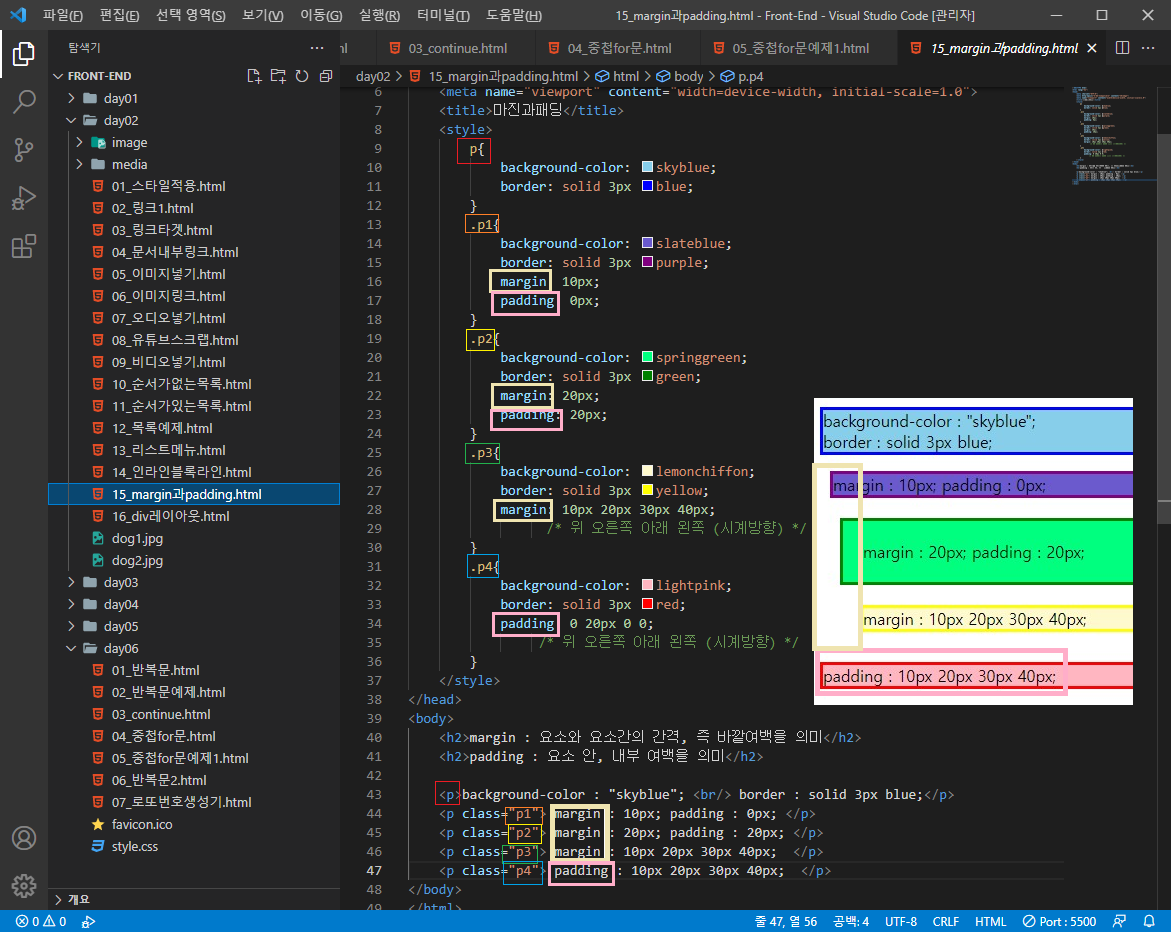This screenshot has height=932, width=1171.
Task: Click the HTML language mode selector
Action: (990, 922)
